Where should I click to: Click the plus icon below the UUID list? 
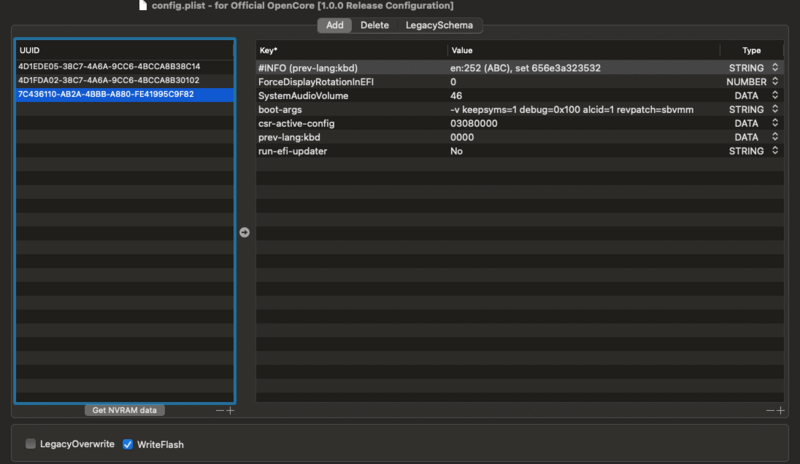pyautogui.click(x=230, y=410)
